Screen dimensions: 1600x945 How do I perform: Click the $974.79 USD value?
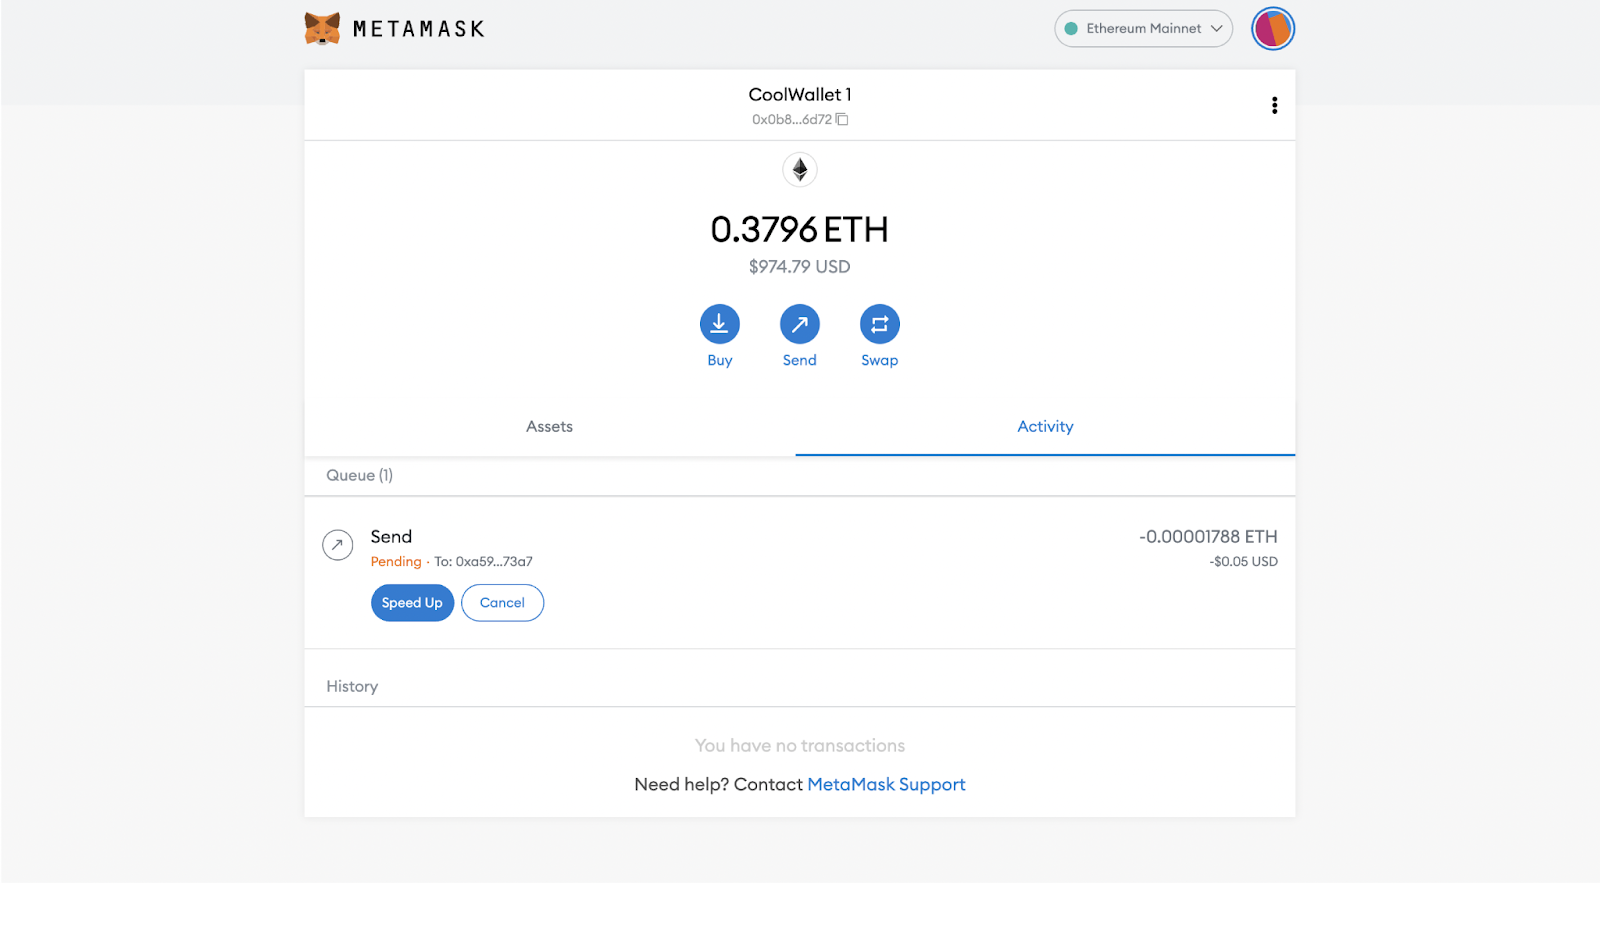[800, 267]
